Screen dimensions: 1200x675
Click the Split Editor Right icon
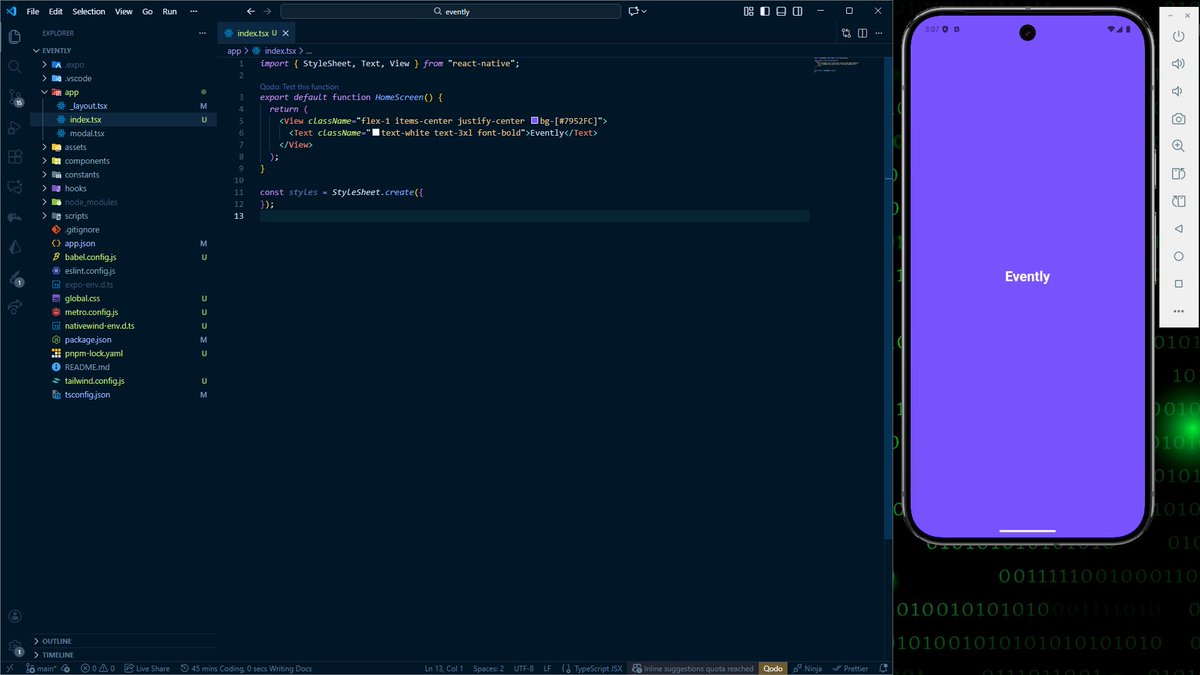(x=862, y=33)
